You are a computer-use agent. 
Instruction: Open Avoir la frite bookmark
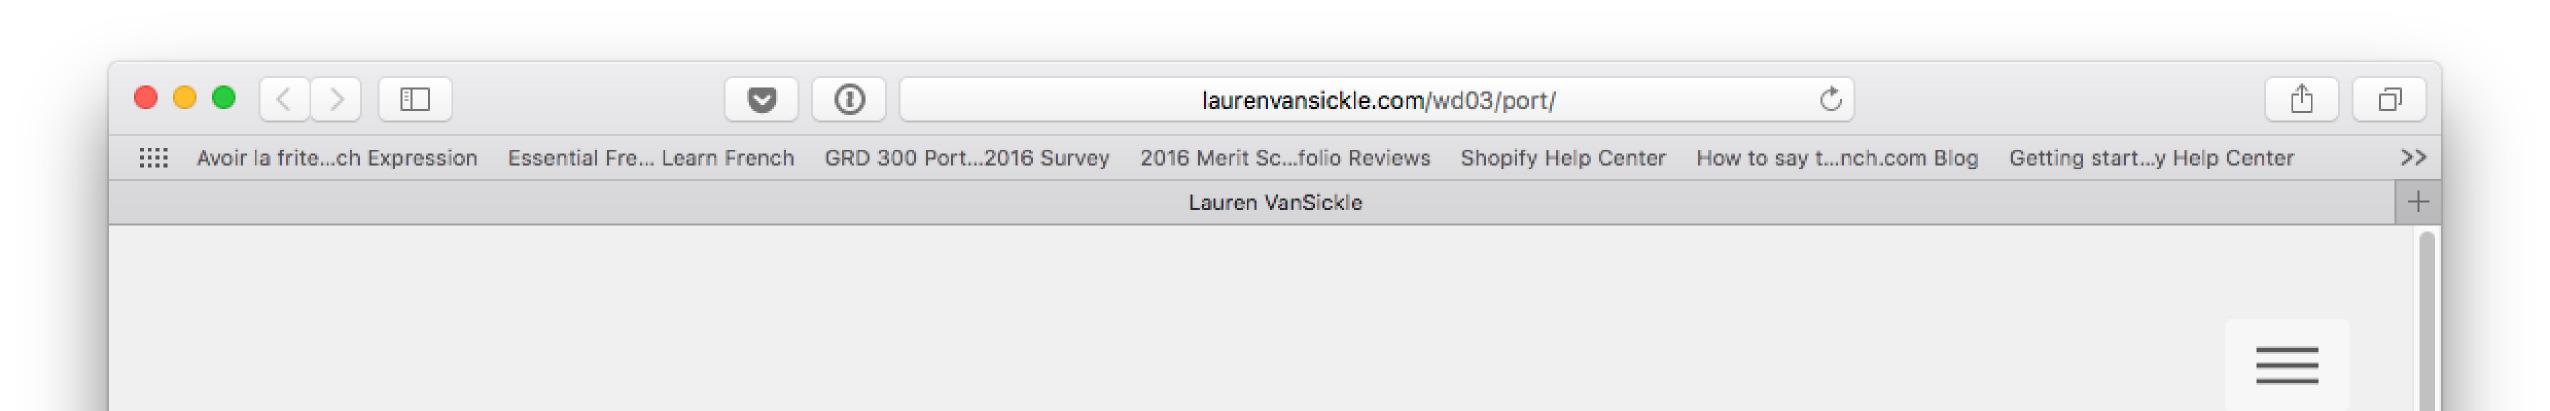[337, 158]
